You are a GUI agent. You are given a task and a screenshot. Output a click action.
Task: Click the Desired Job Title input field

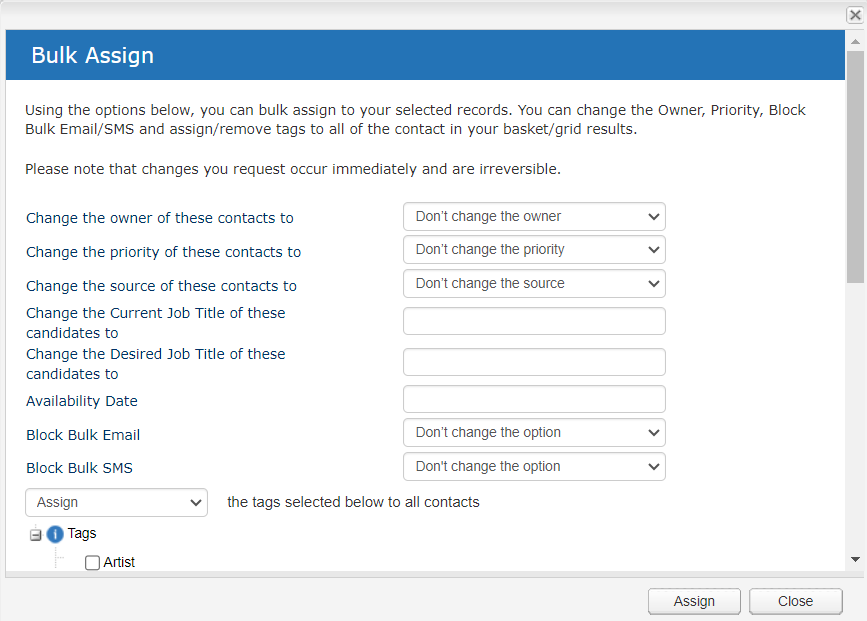point(534,362)
